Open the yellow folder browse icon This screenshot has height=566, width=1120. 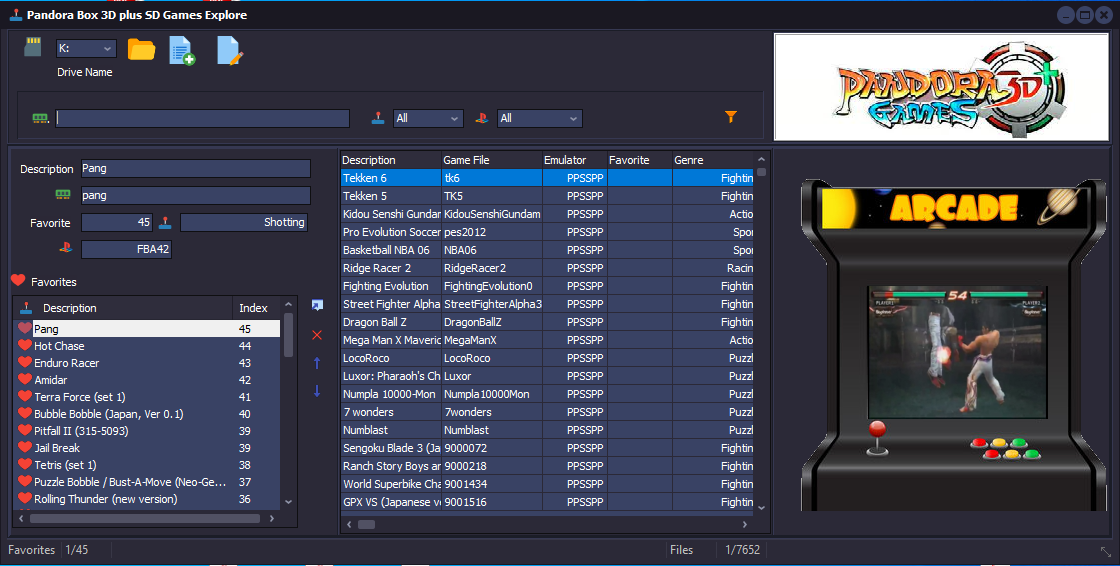[141, 49]
